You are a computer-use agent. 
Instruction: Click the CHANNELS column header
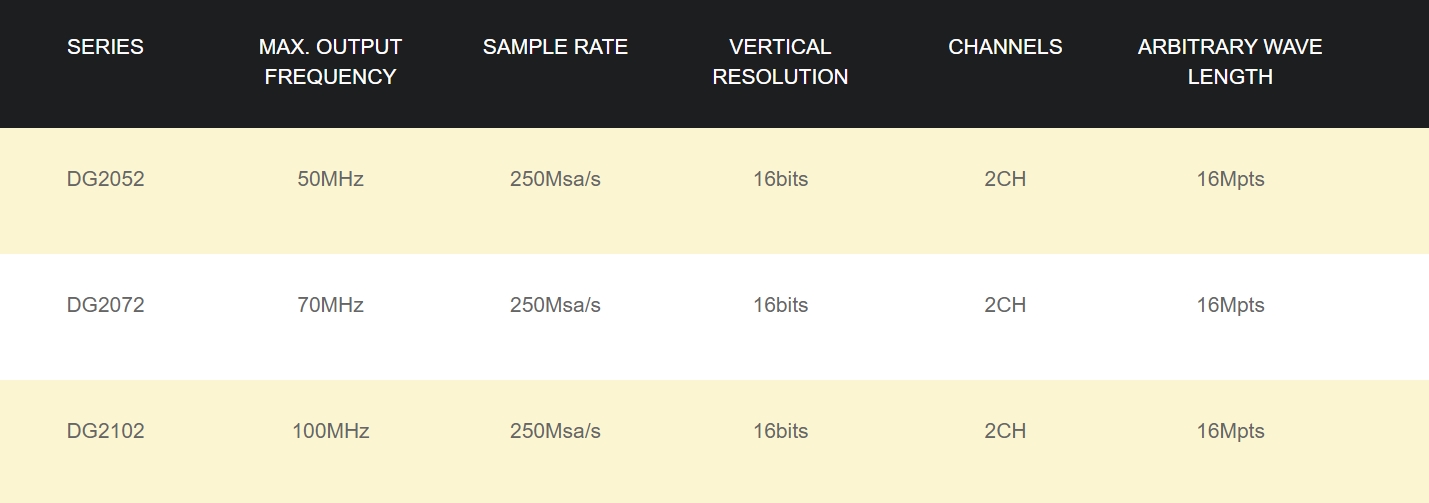[x=1005, y=47]
